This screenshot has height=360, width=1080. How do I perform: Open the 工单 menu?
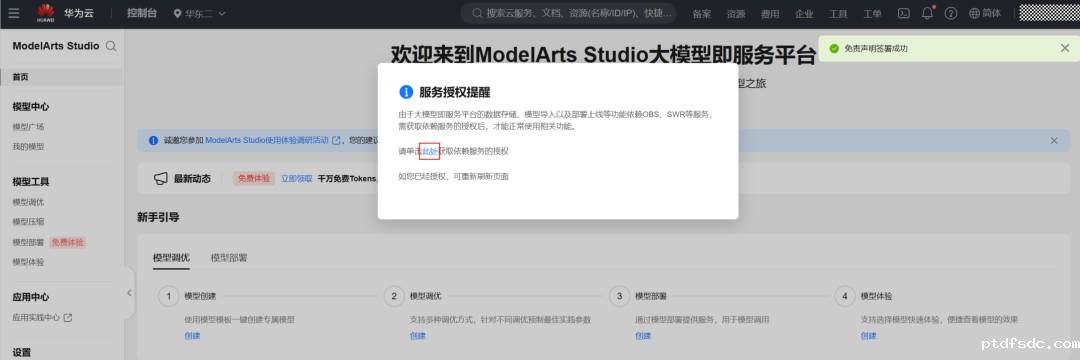click(x=872, y=14)
